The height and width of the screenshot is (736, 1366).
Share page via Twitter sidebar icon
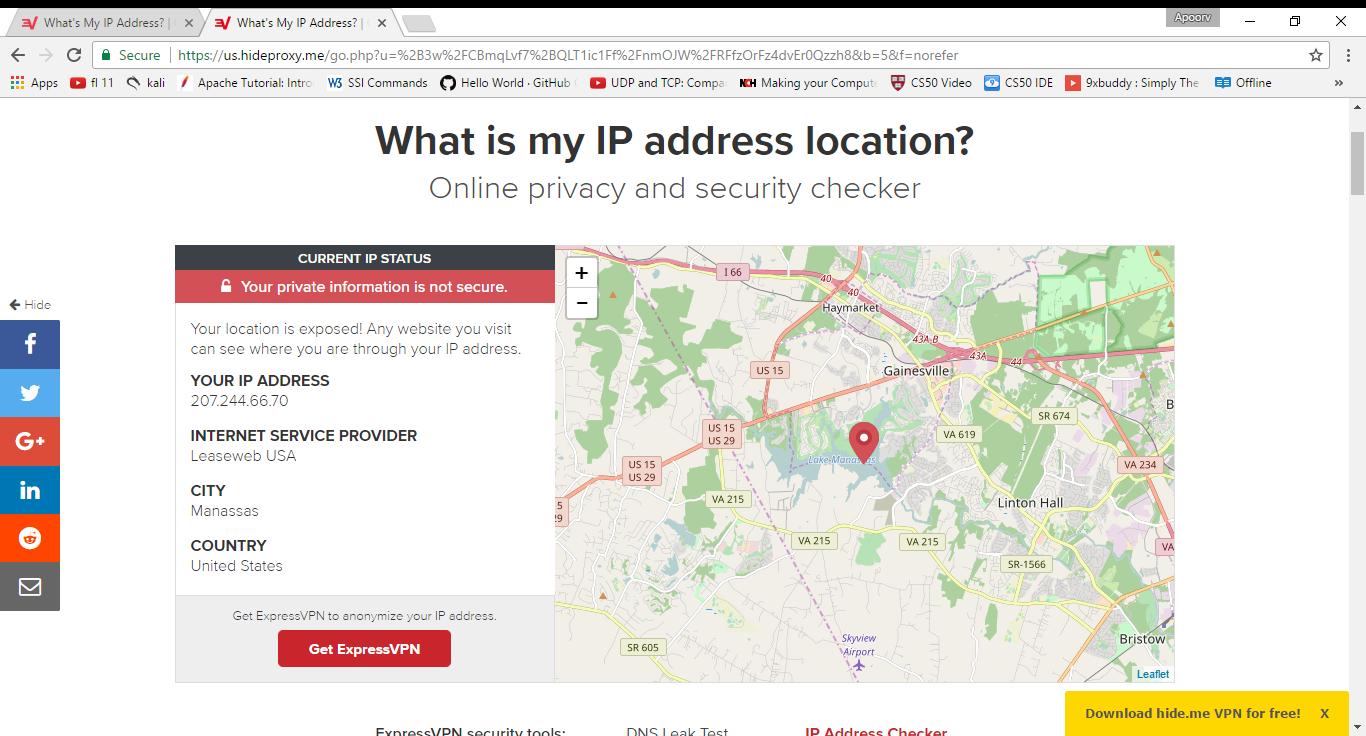(x=30, y=393)
